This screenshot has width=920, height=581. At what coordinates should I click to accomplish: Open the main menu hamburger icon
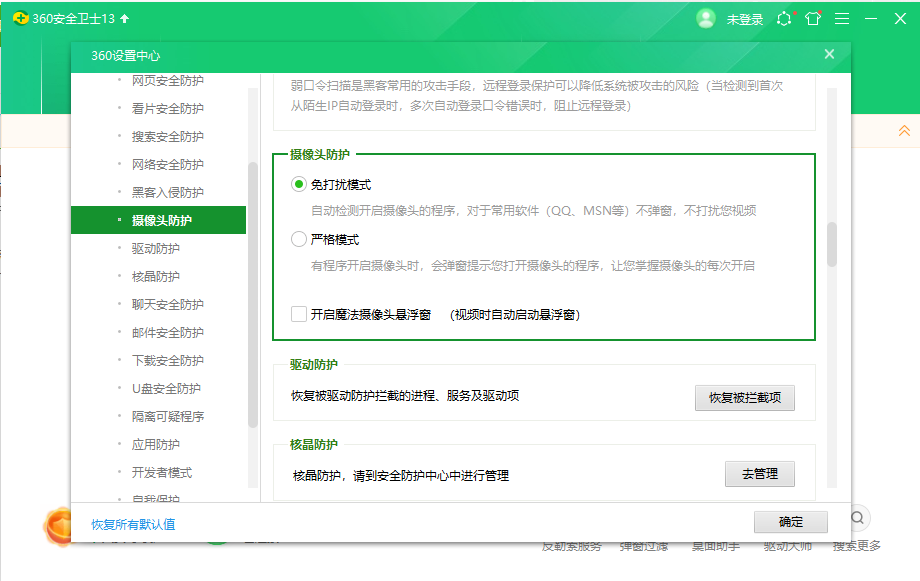tap(842, 19)
